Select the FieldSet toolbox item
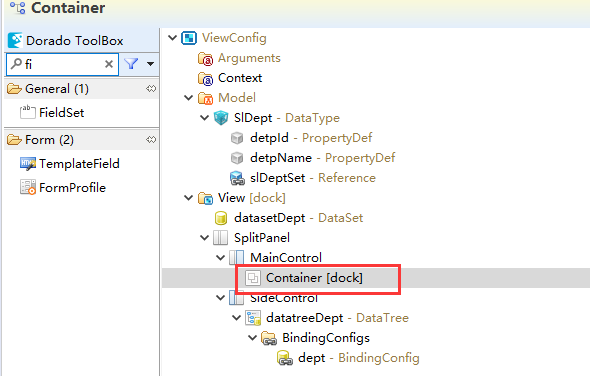Viewport: 590px width, 376px height. tap(52, 113)
